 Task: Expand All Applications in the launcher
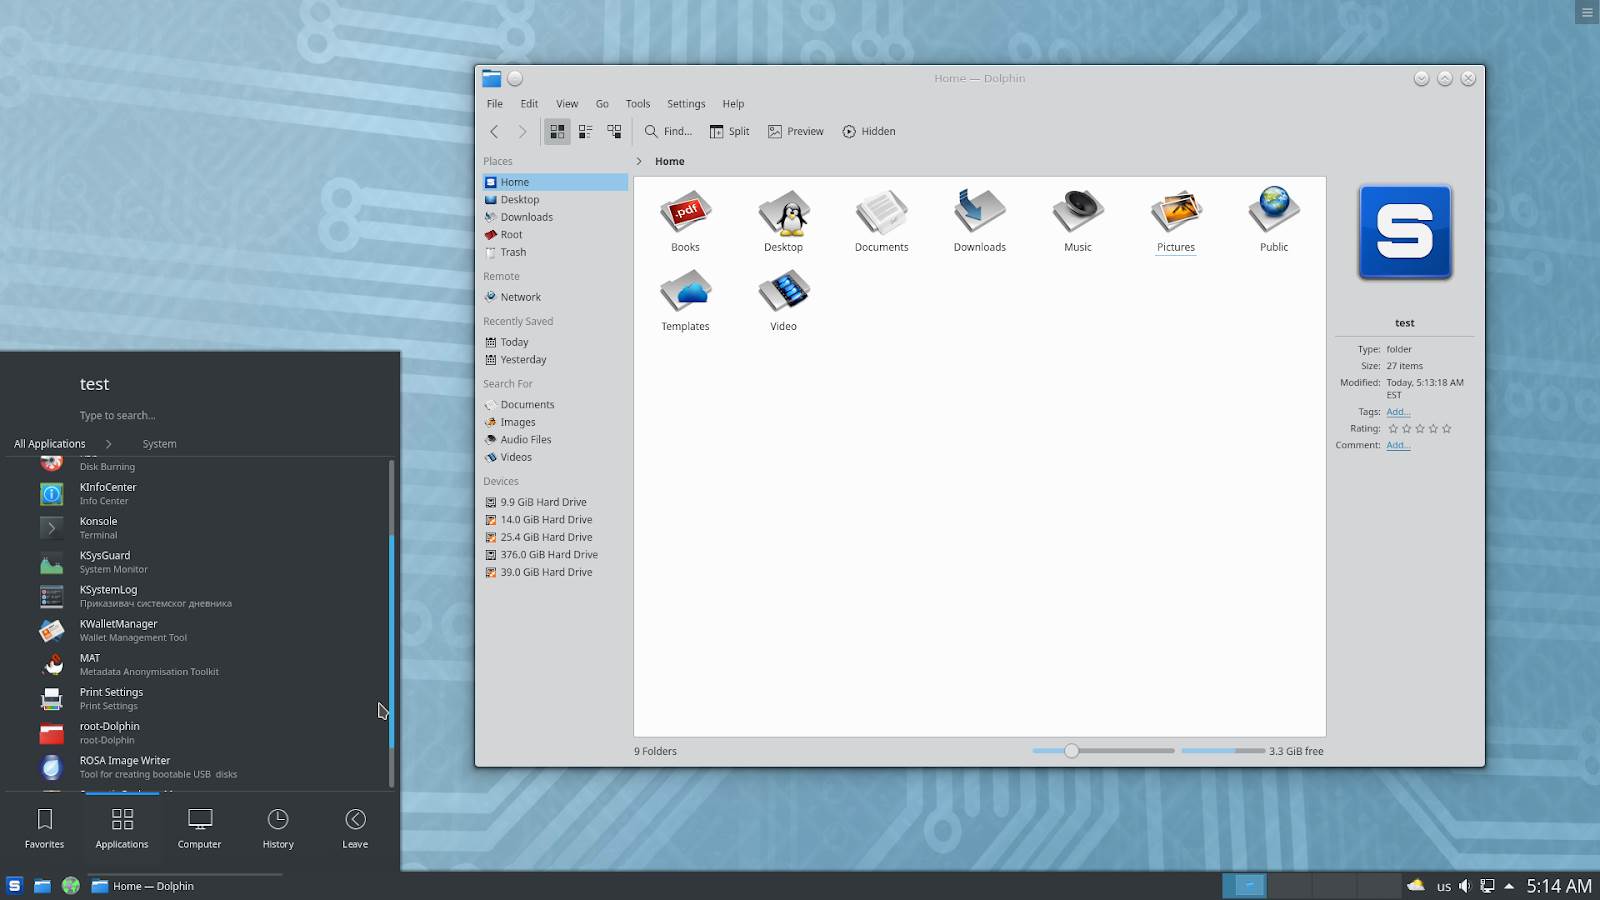pyautogui.click(x=50, y=443)
